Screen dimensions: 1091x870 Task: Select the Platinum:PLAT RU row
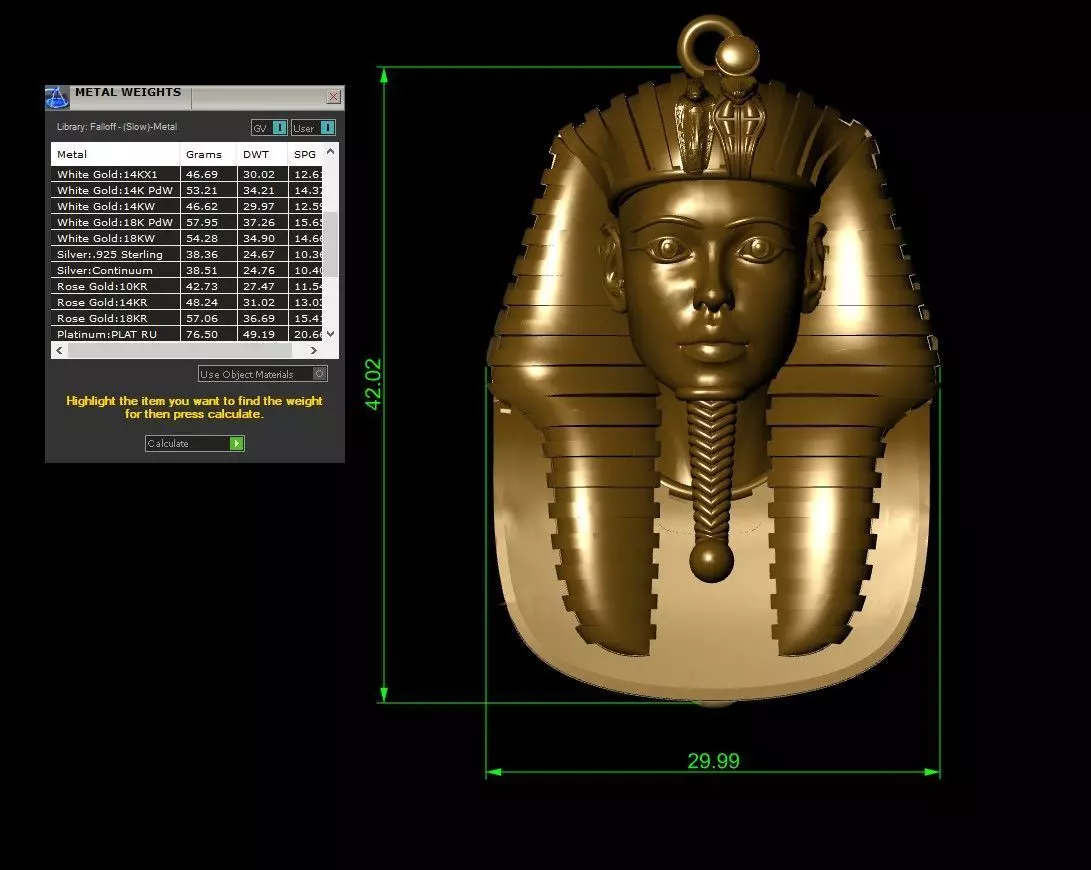click(x=187, y=334)
